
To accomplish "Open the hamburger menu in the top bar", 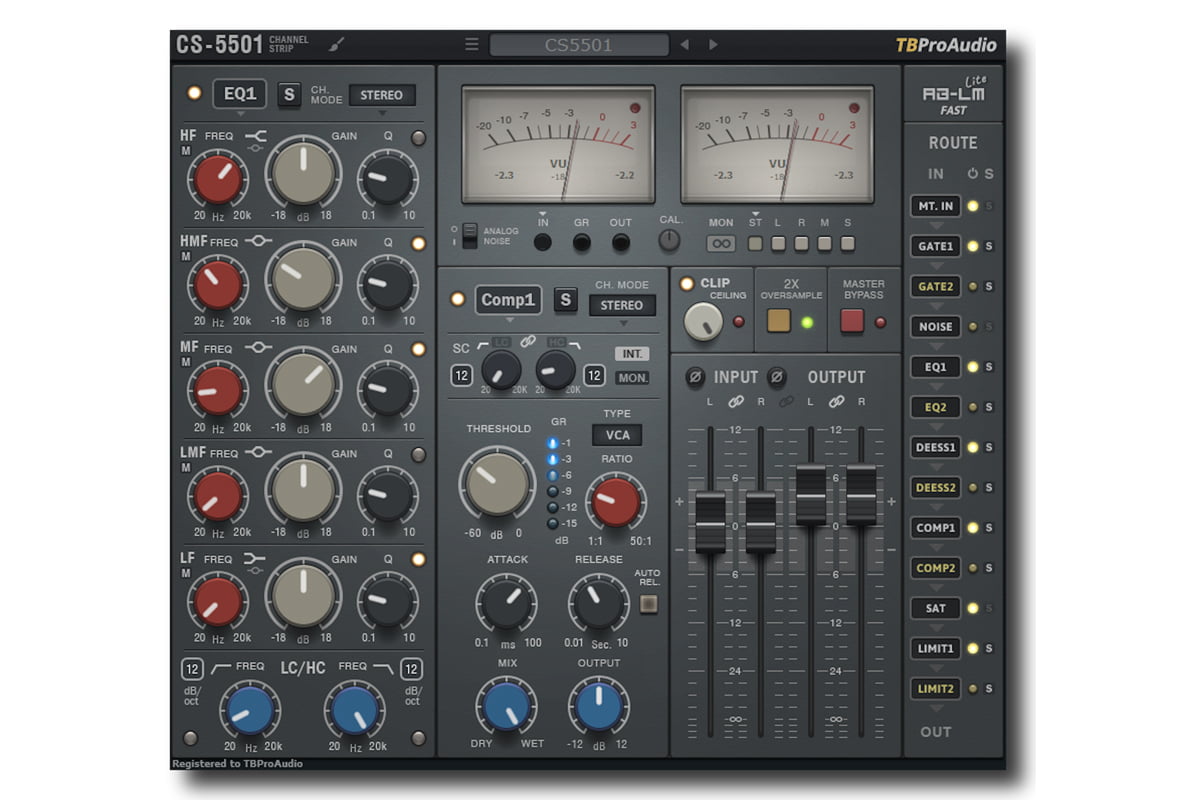I will pos(472,44).
